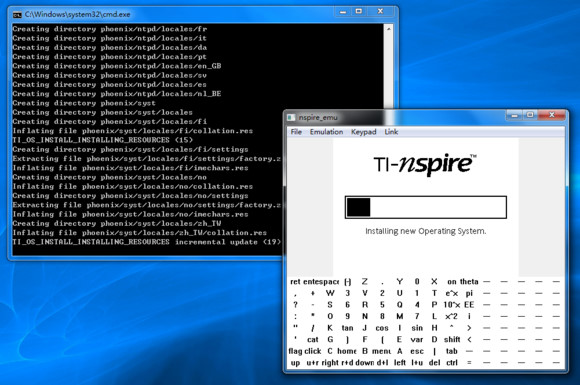Click the 'pi' key on the keypad
580x385 pixels.
(x=469, y=293)
